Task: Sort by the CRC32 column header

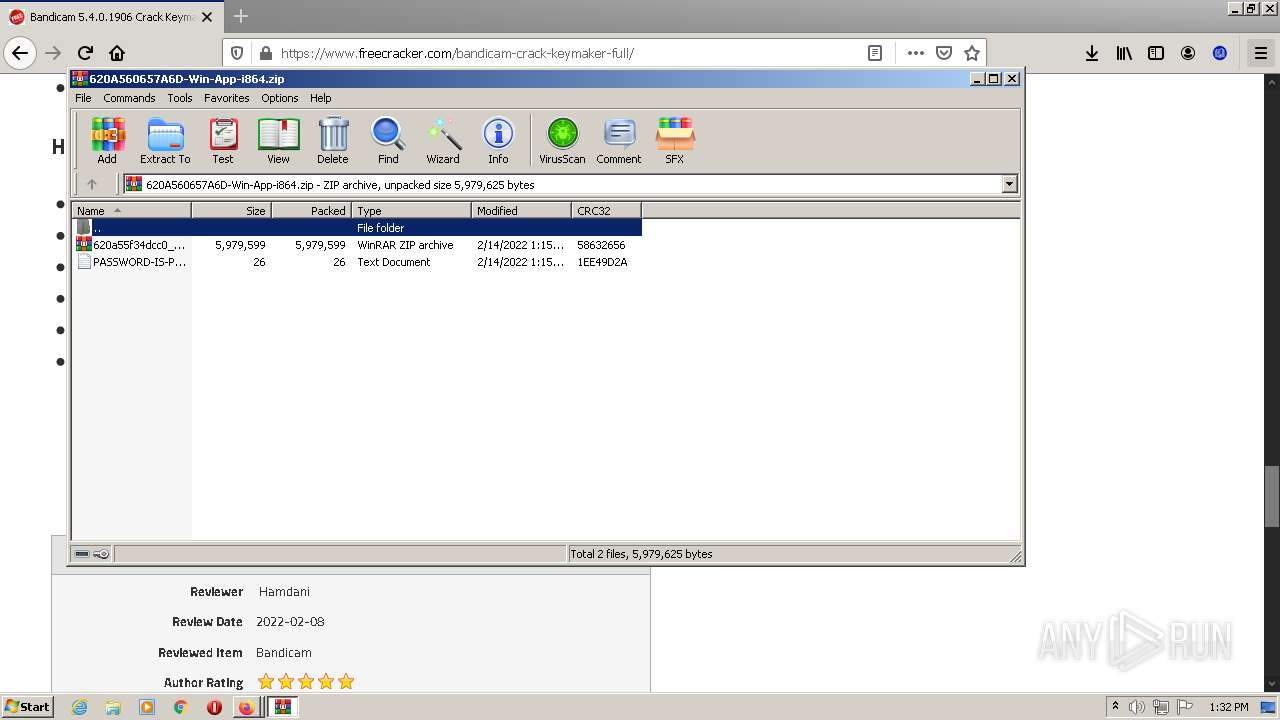Action: tap(607, 210)
